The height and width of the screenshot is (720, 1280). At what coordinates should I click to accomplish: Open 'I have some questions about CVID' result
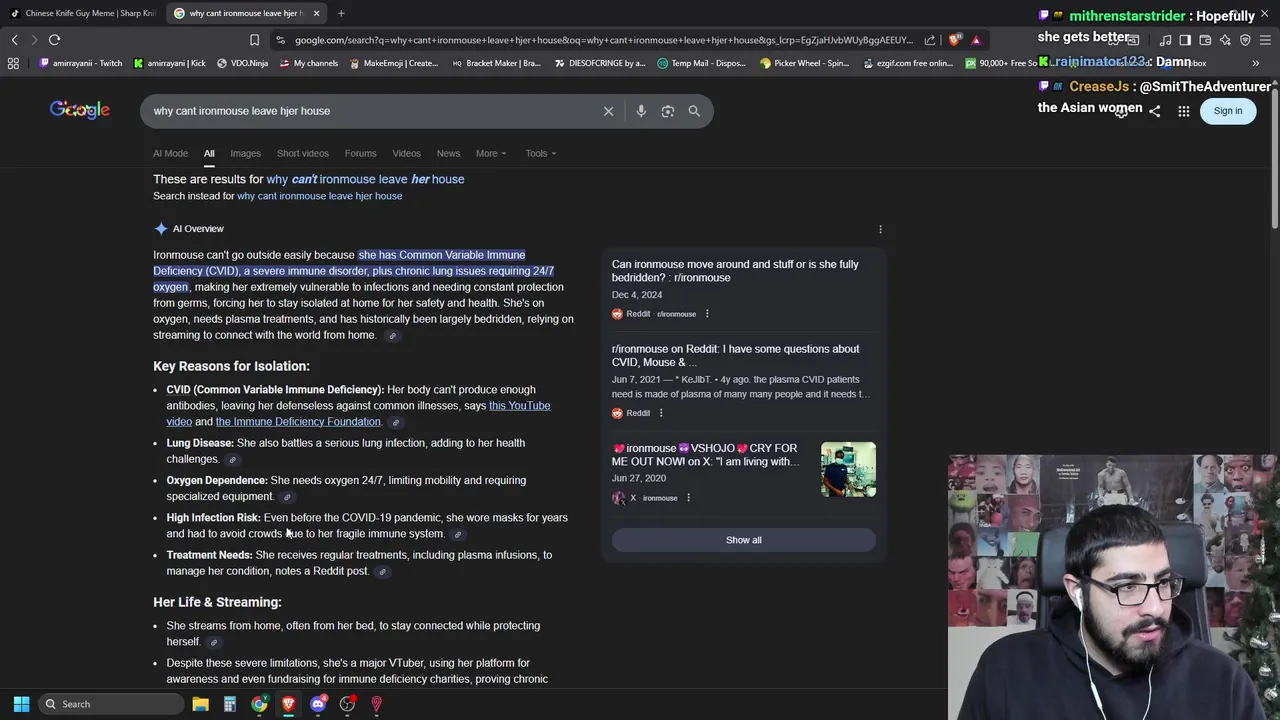735,355
